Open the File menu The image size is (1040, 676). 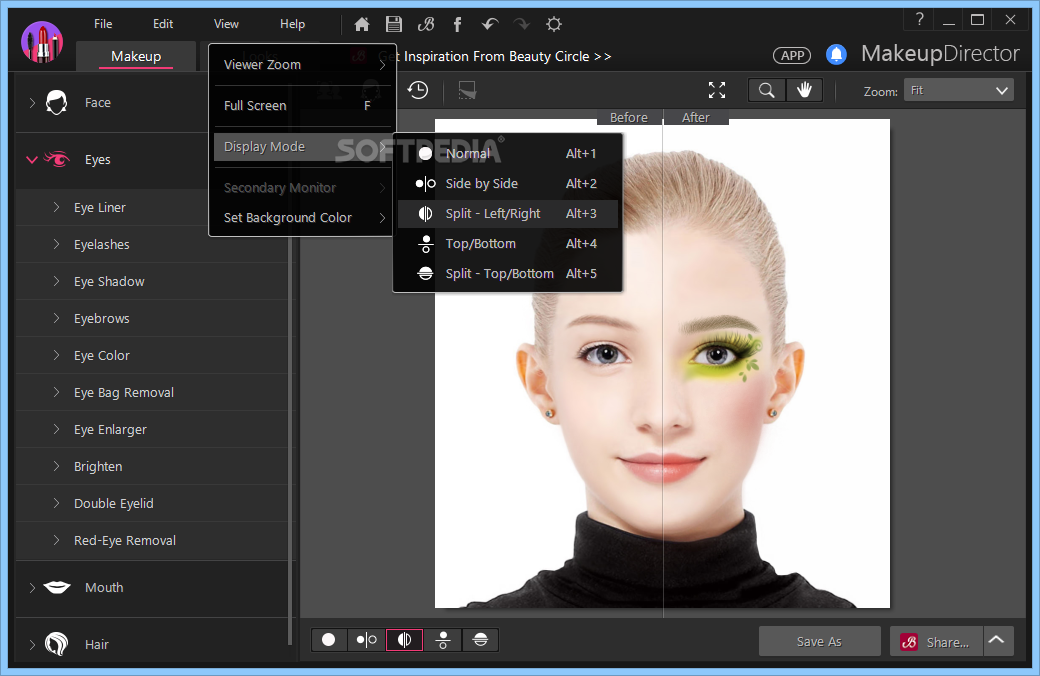[103, 24]
